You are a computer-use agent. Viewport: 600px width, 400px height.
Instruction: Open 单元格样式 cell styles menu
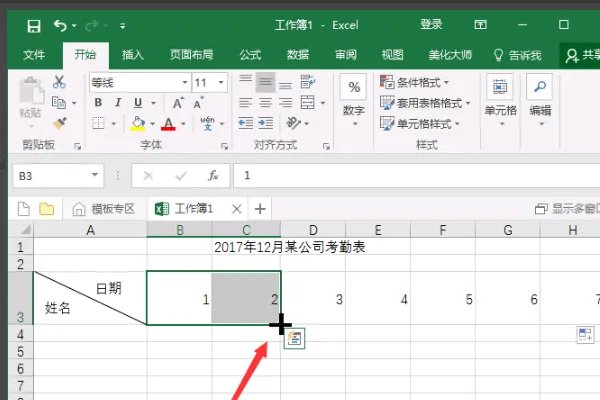coord(420,124)
